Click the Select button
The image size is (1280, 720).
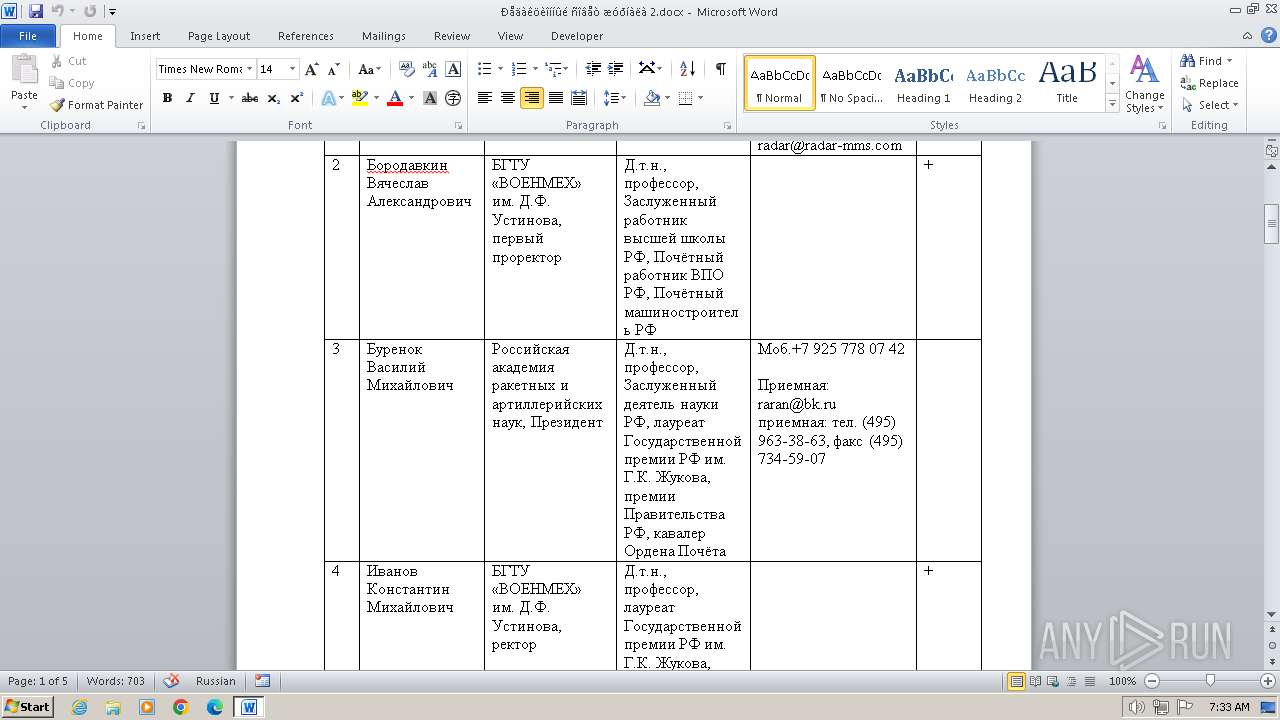click(x=1210, y=105)
